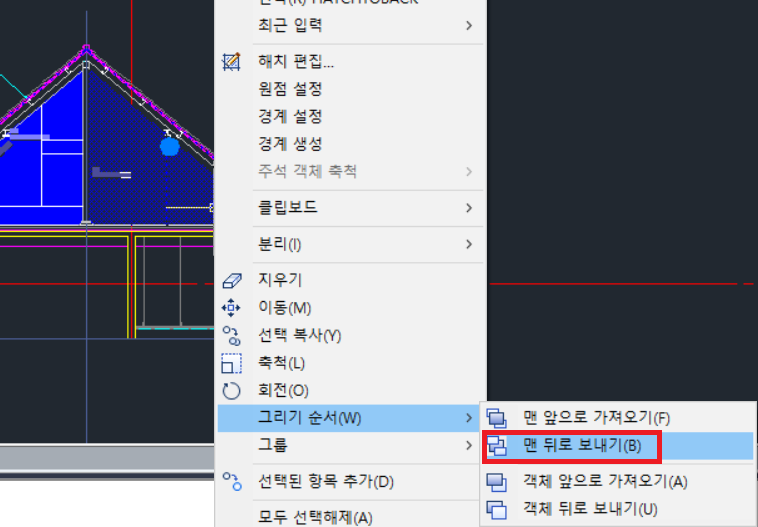Click the Send to Back icon in submenu
This screenshot has height=527, width=758.
(x=496, y=446)
